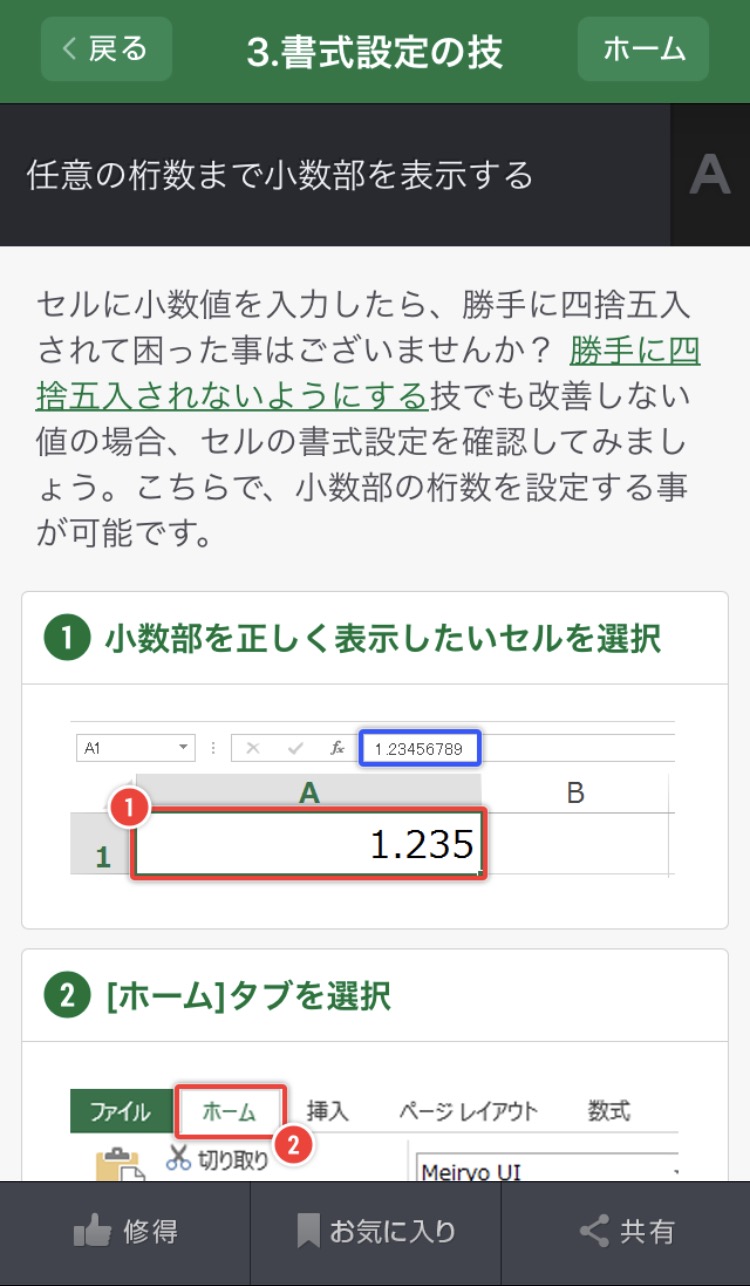The width and height of the screenshot is (750, 1286).
Task: Go to ホーム via the header button
Action: point(643,49)
